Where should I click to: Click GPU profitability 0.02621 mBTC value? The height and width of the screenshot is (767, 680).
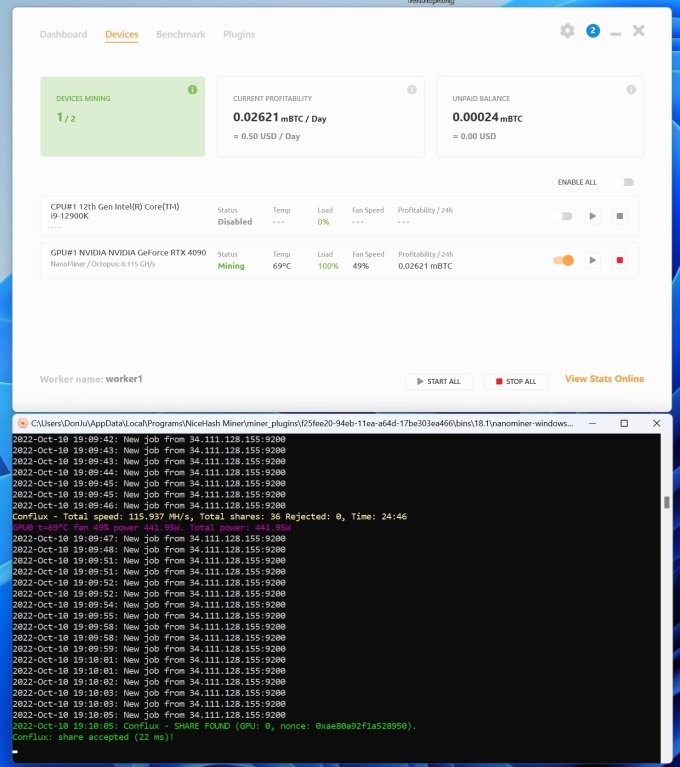[x=425, y=266]
